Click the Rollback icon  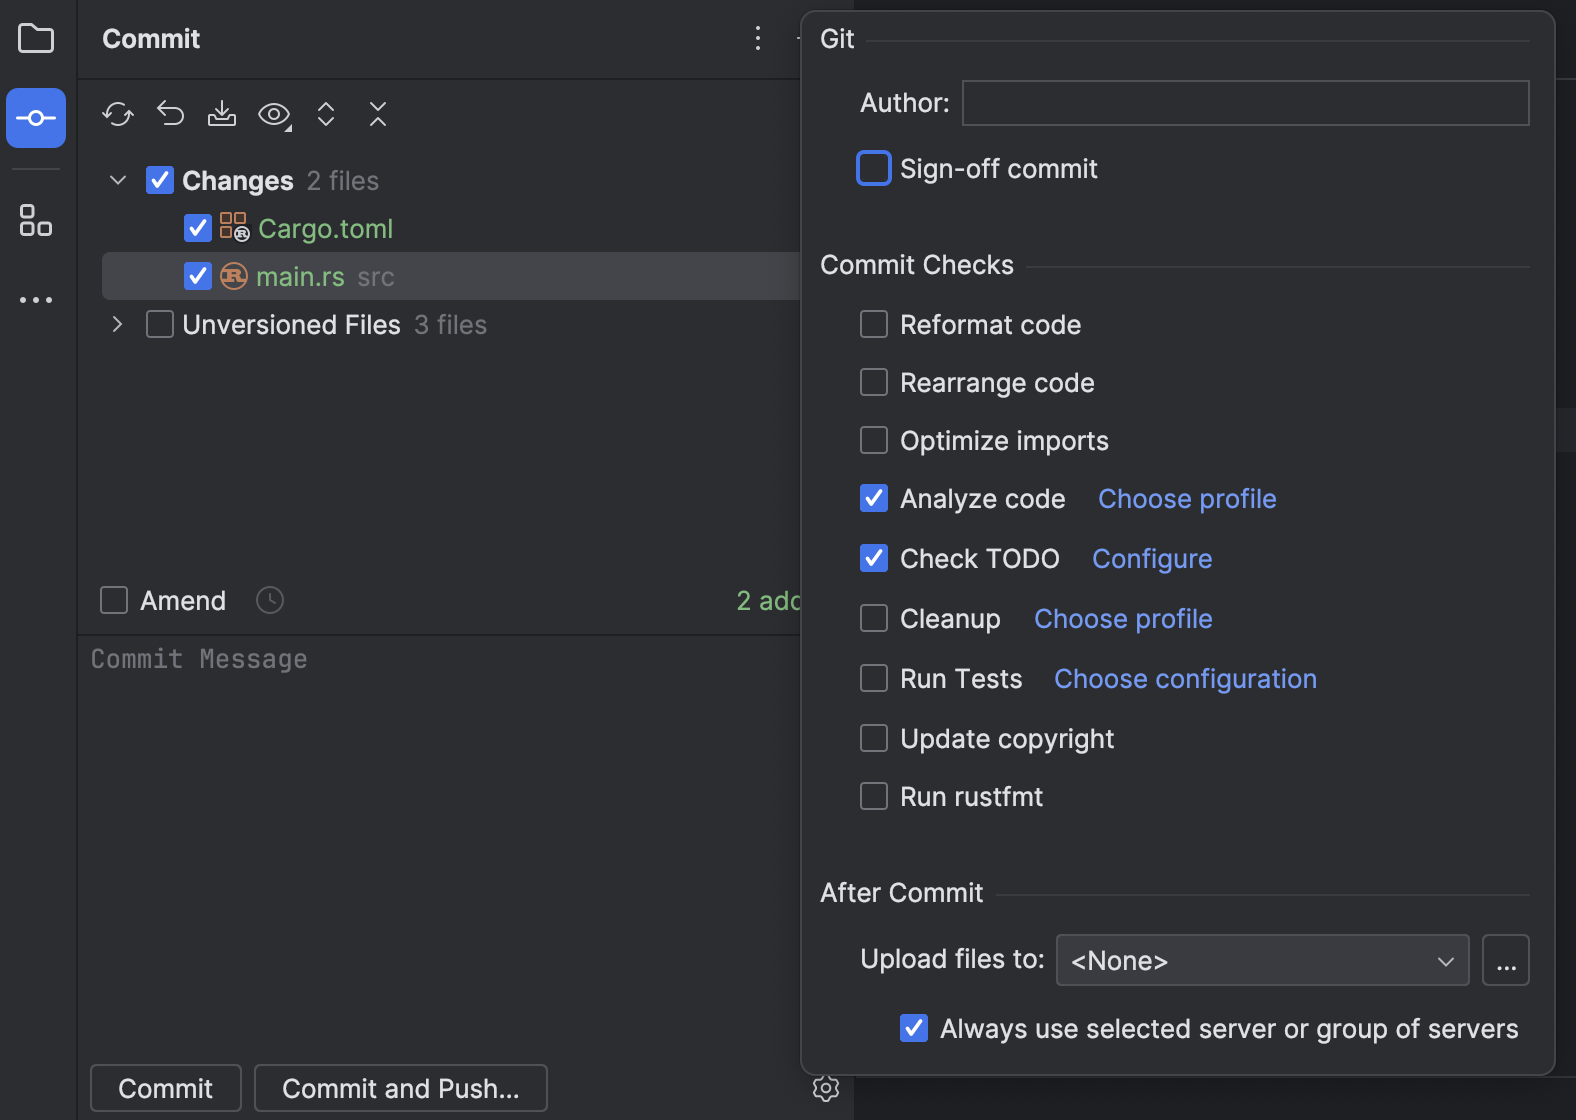pyautogui.click(x=170, y=114)
